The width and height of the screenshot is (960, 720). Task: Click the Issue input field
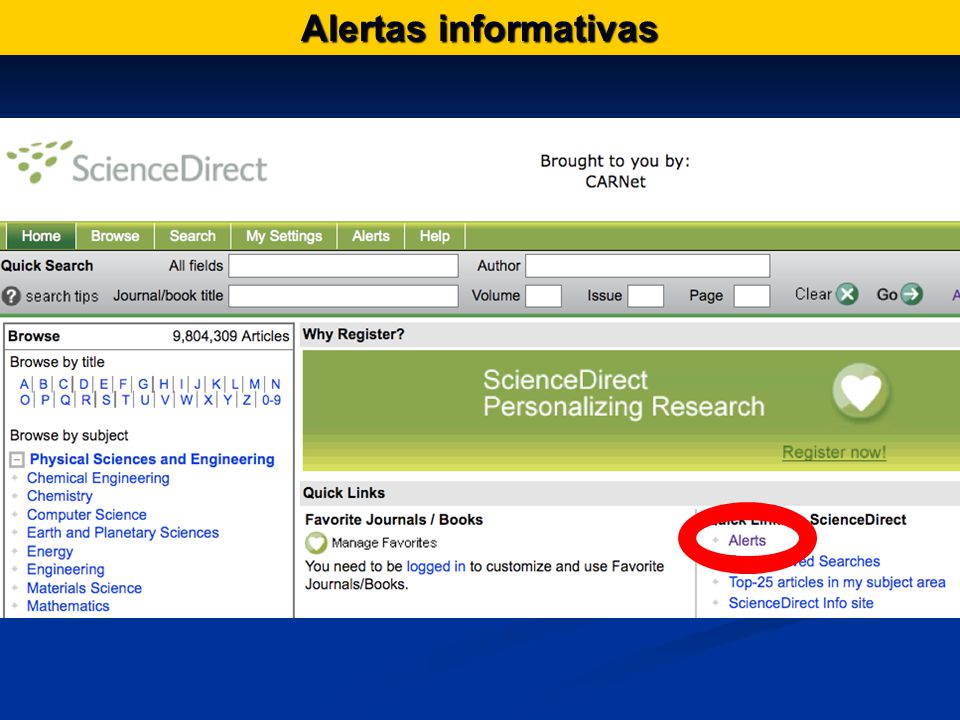[x=646, y=296]
